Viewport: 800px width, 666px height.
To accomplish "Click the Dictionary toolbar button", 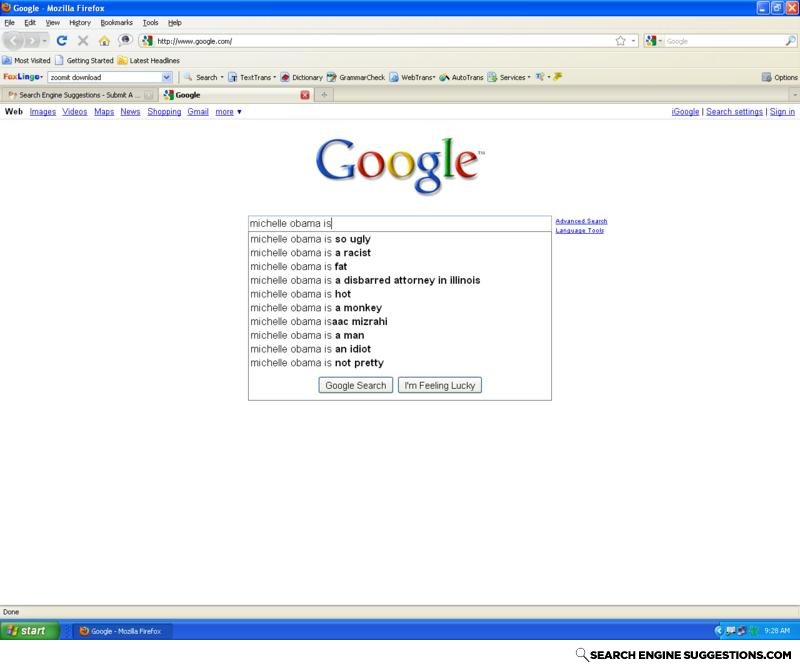I will click(302, 77).
